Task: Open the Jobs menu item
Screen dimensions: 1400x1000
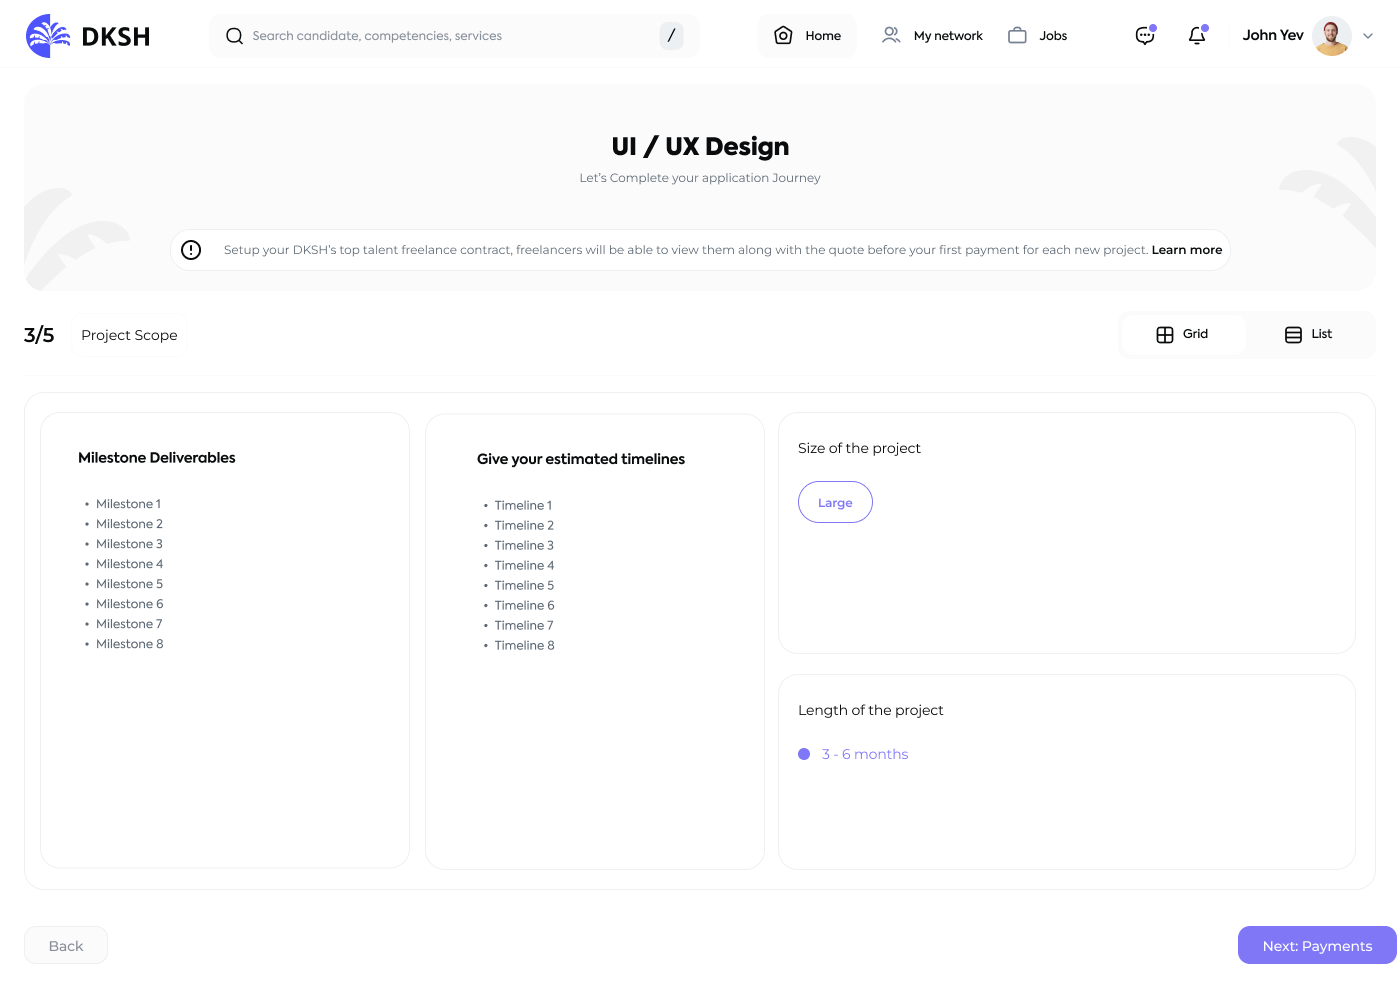Action: (1037, 36)
